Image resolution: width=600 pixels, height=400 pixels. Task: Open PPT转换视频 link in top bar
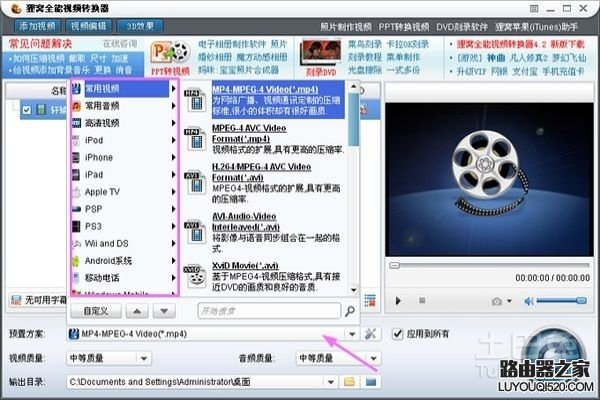click(x=404, y=27)
